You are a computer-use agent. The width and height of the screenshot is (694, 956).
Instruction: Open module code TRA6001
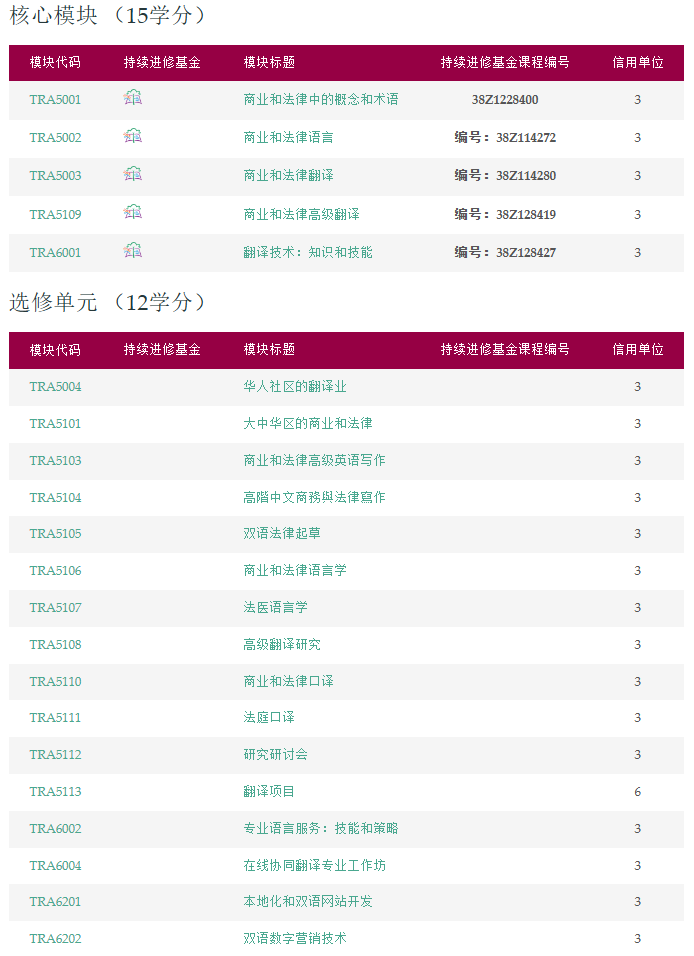pyautogui.click(x=55, y=252)
